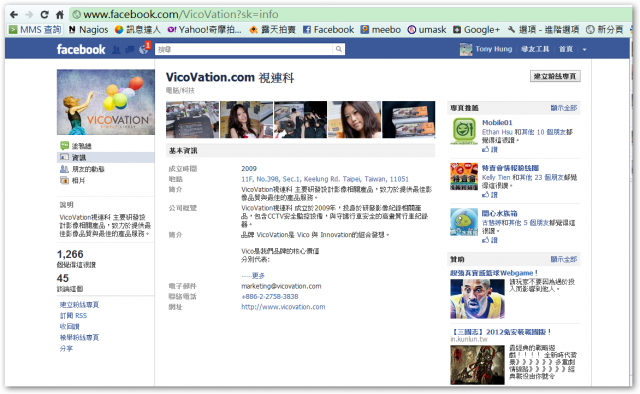This screenshot has height=394, width=640.
Task: Open the umask bookmark
Action: click(x=427, y=29)
